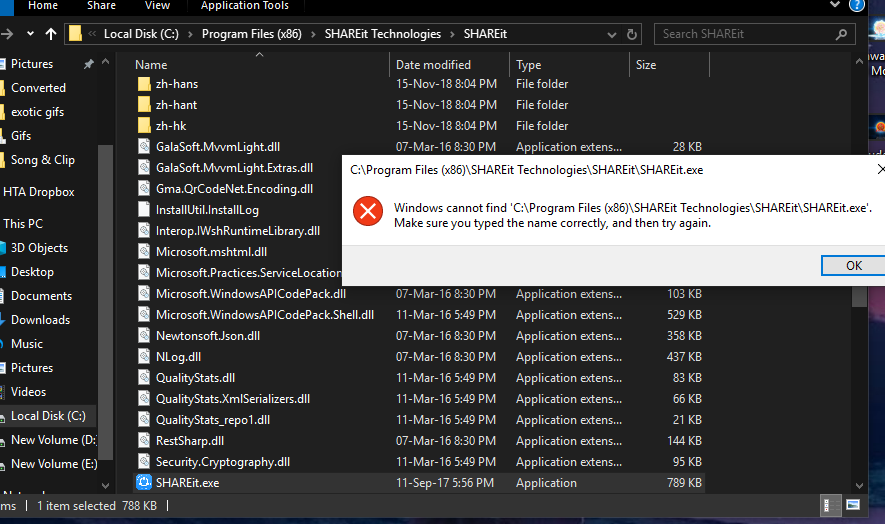This screenshot has height=524, width=885.
Task: Select Newtonsoft.Json.dll file icon
Action: coord(144,336)
